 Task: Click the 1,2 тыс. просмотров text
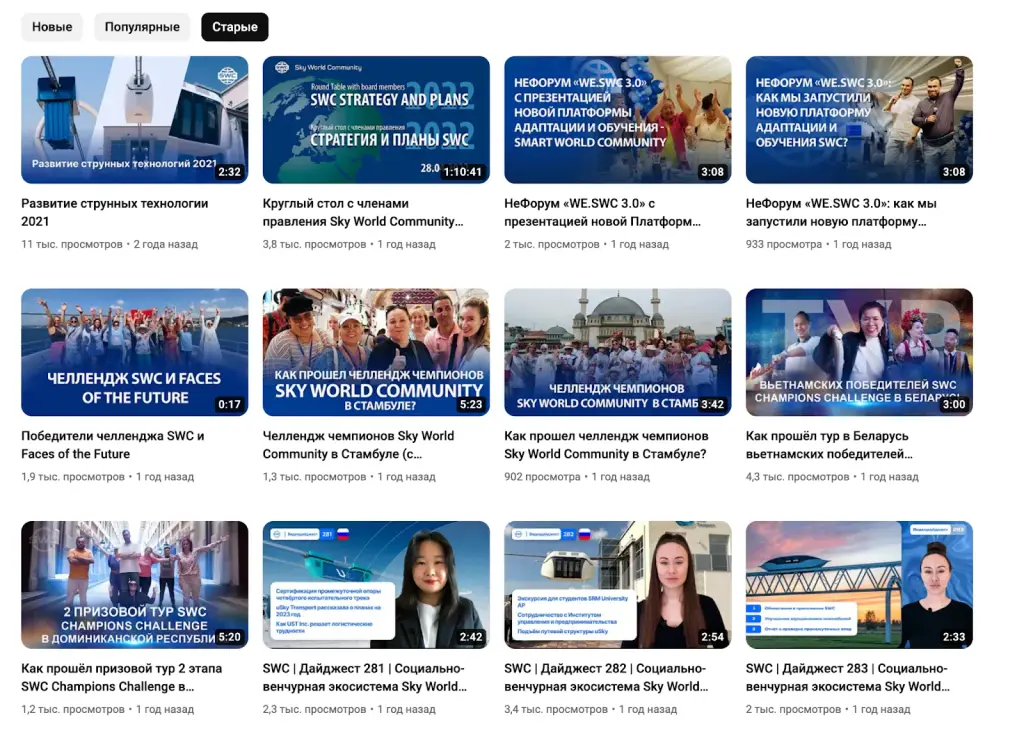tap(72, 709)
